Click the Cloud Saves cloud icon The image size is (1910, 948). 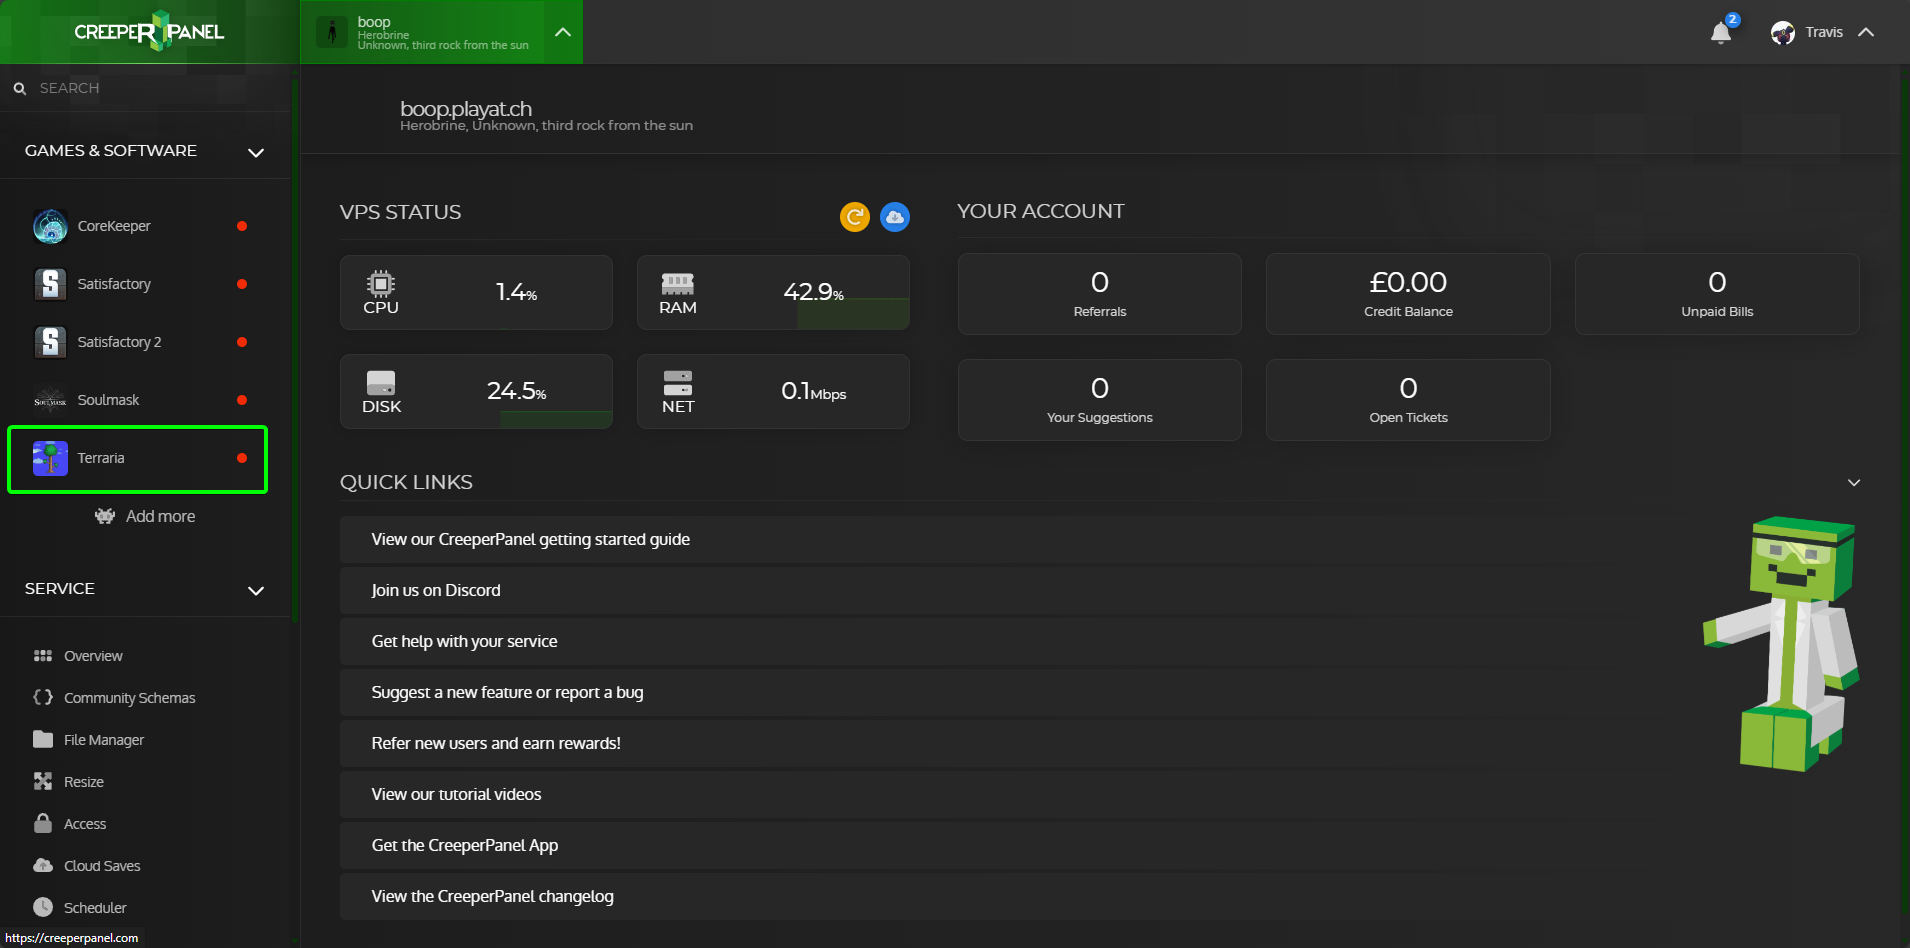tap(43, 865)
